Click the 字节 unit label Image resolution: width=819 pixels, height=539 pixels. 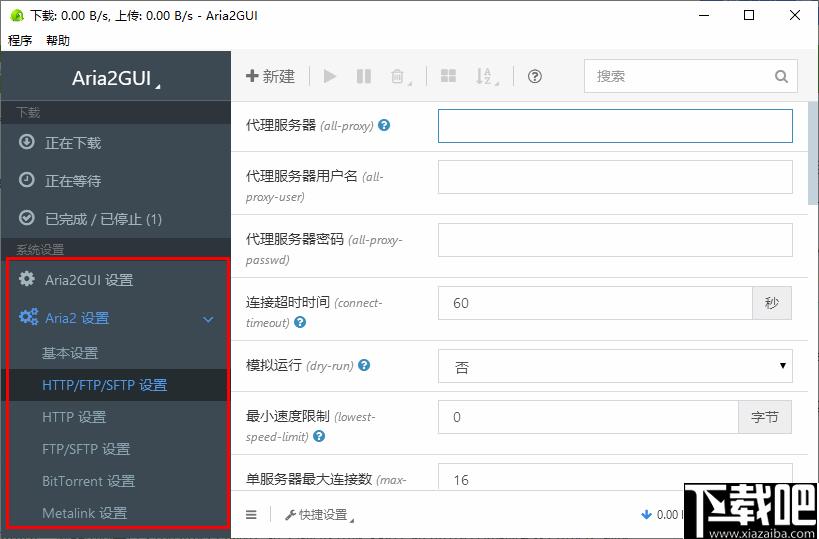(765, 417)
